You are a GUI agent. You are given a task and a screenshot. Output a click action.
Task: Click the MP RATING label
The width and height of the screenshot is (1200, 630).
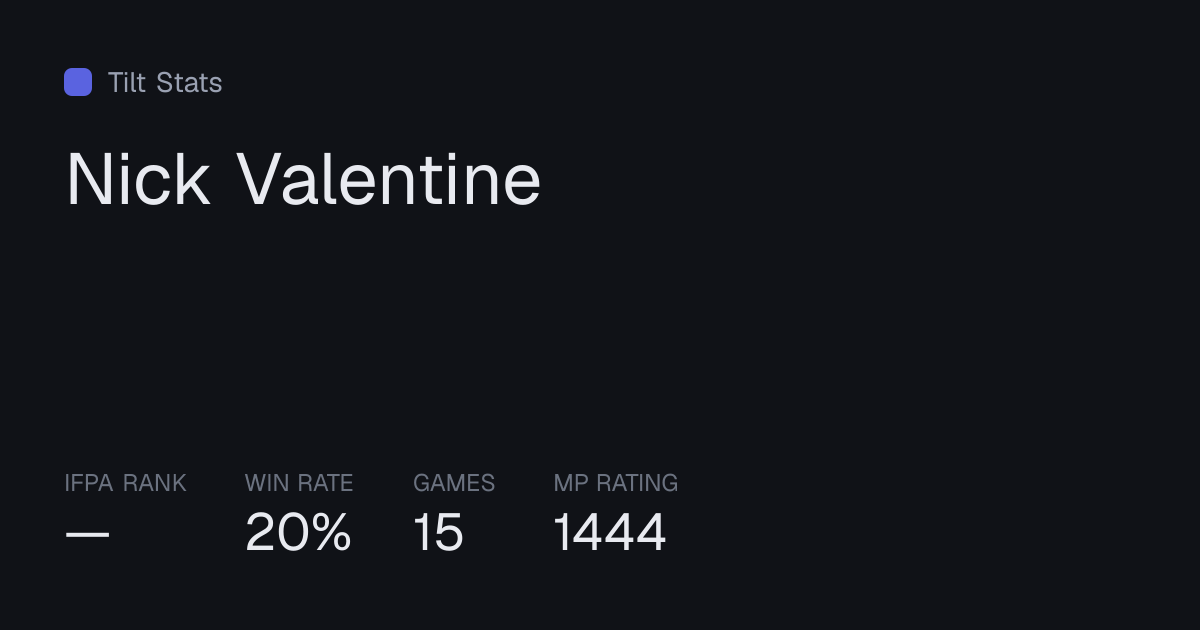[x=616, y=483]
